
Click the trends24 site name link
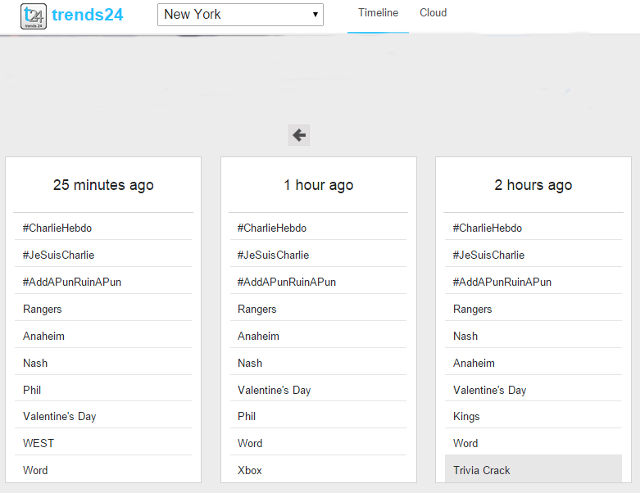87,15
